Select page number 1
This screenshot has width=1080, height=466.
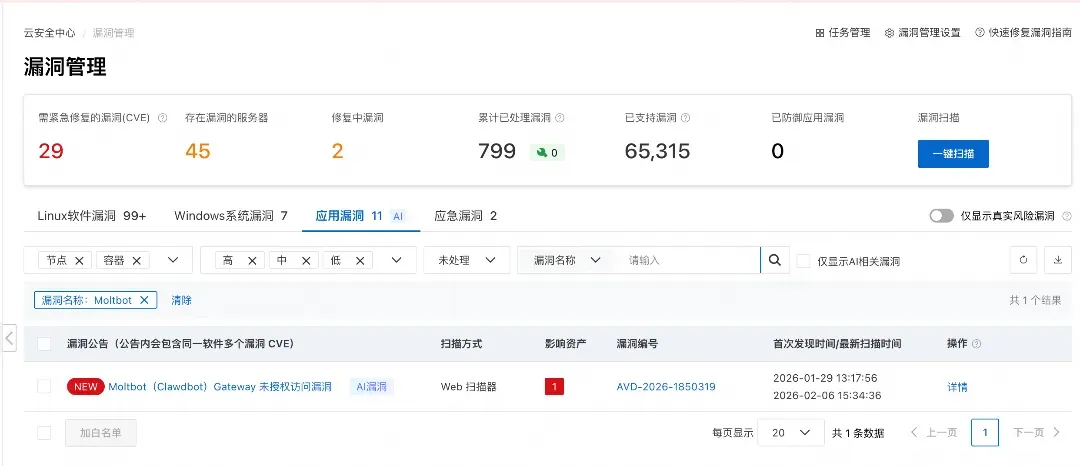pos(985,433)
